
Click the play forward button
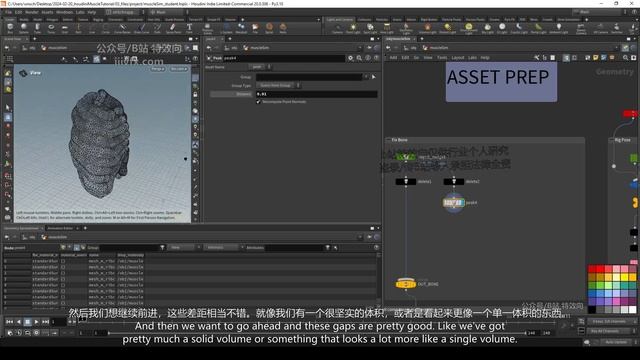click(36, 322)
